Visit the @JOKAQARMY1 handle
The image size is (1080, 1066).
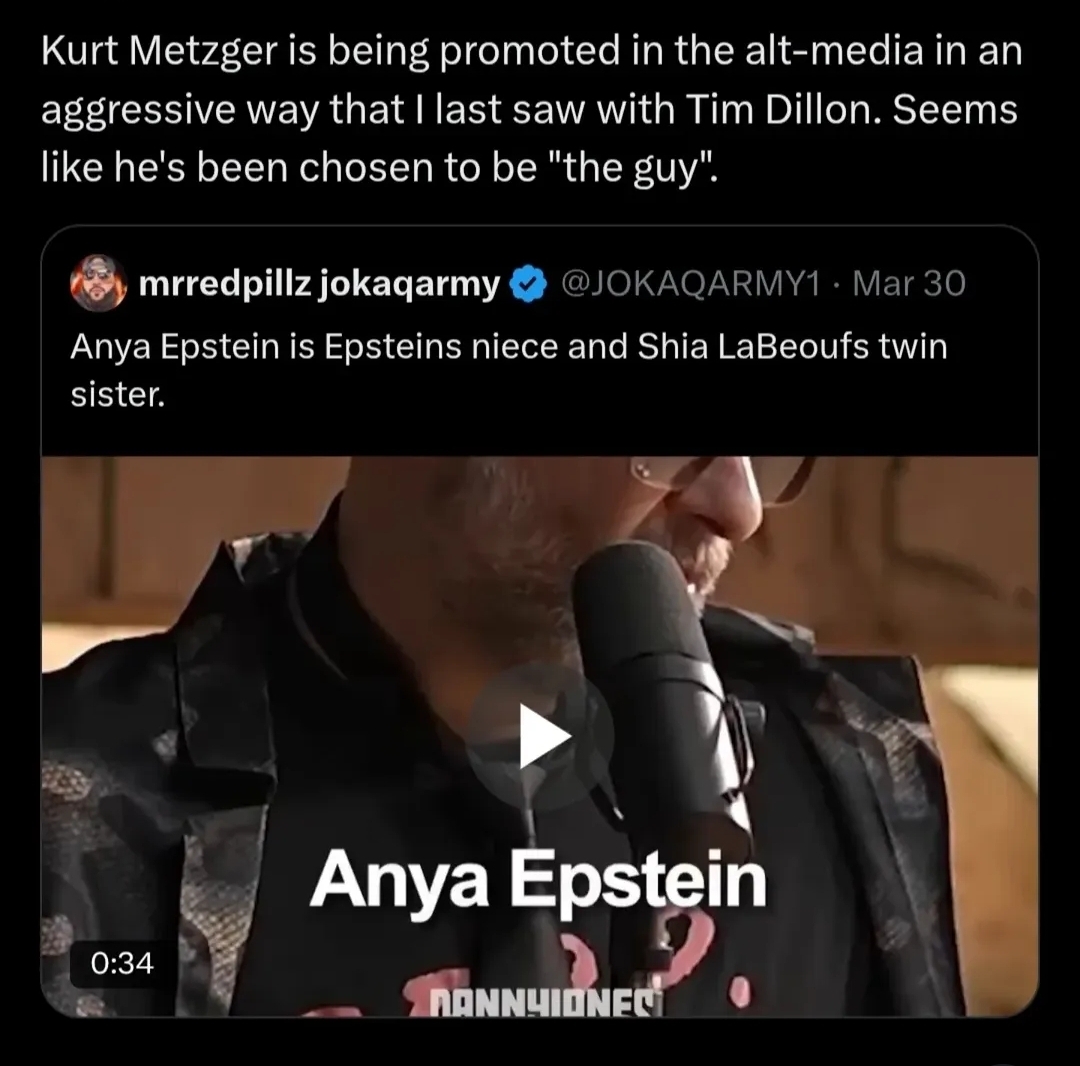pos(691,284)
